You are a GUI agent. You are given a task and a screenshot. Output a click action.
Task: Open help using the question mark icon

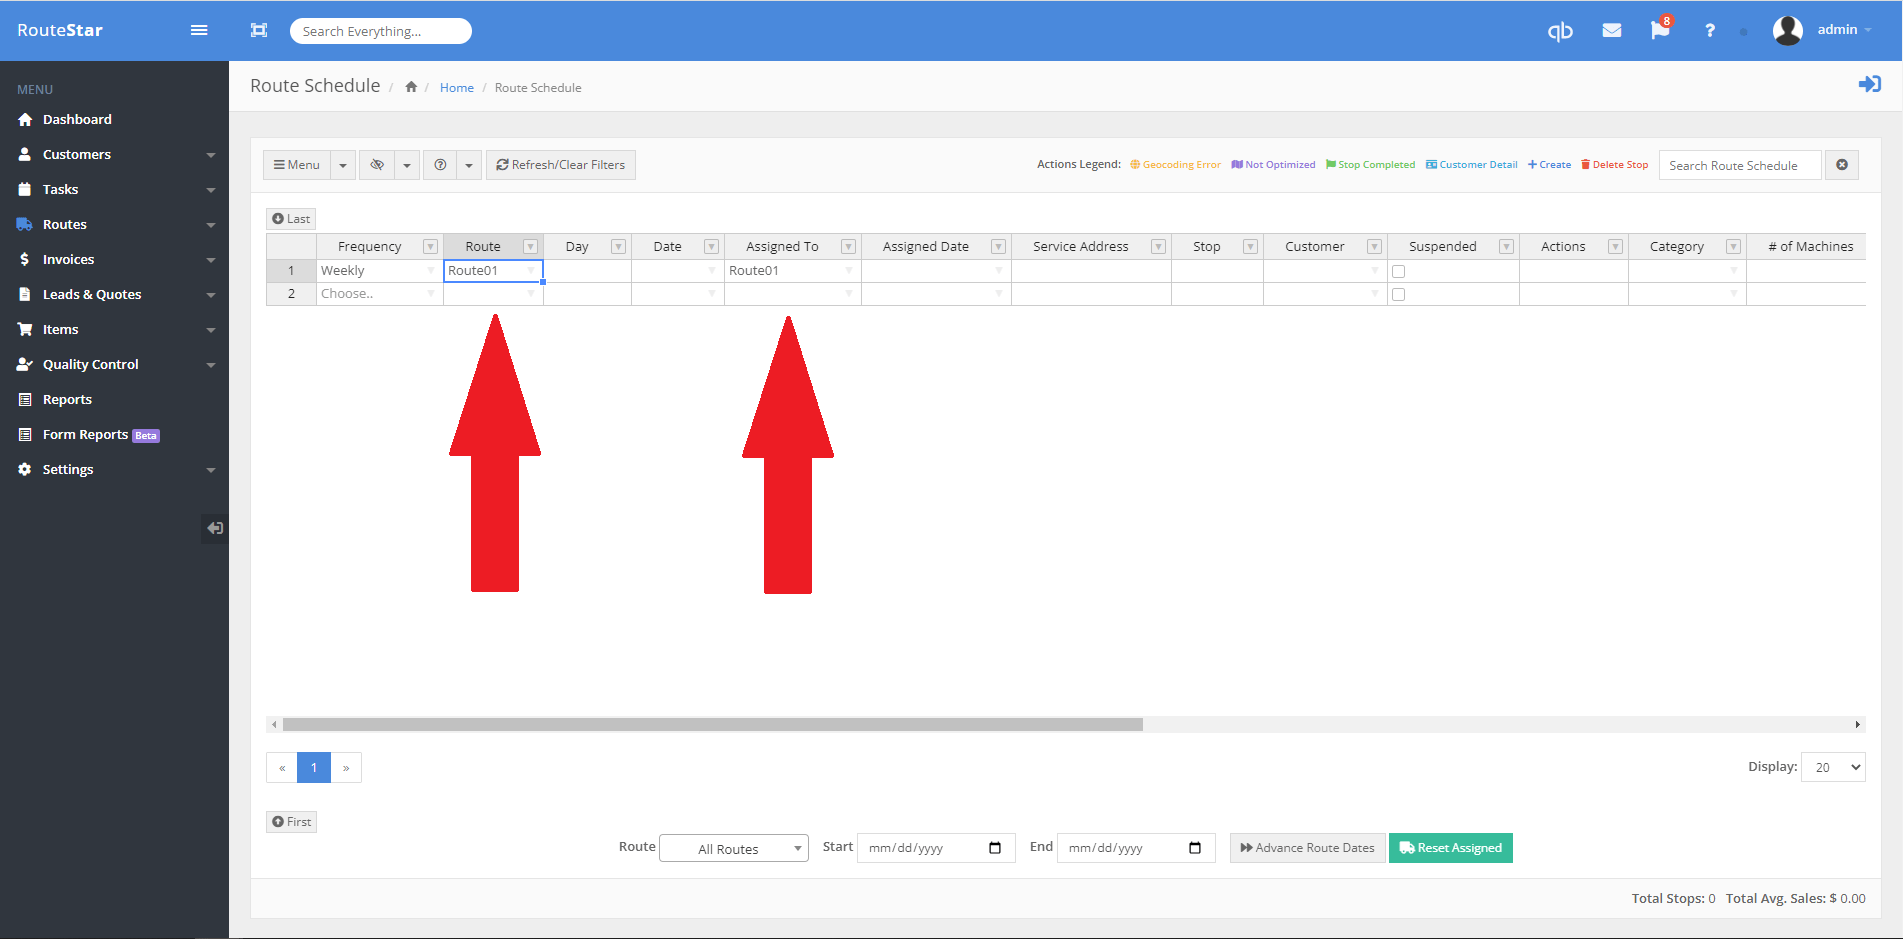point(1709,31)
